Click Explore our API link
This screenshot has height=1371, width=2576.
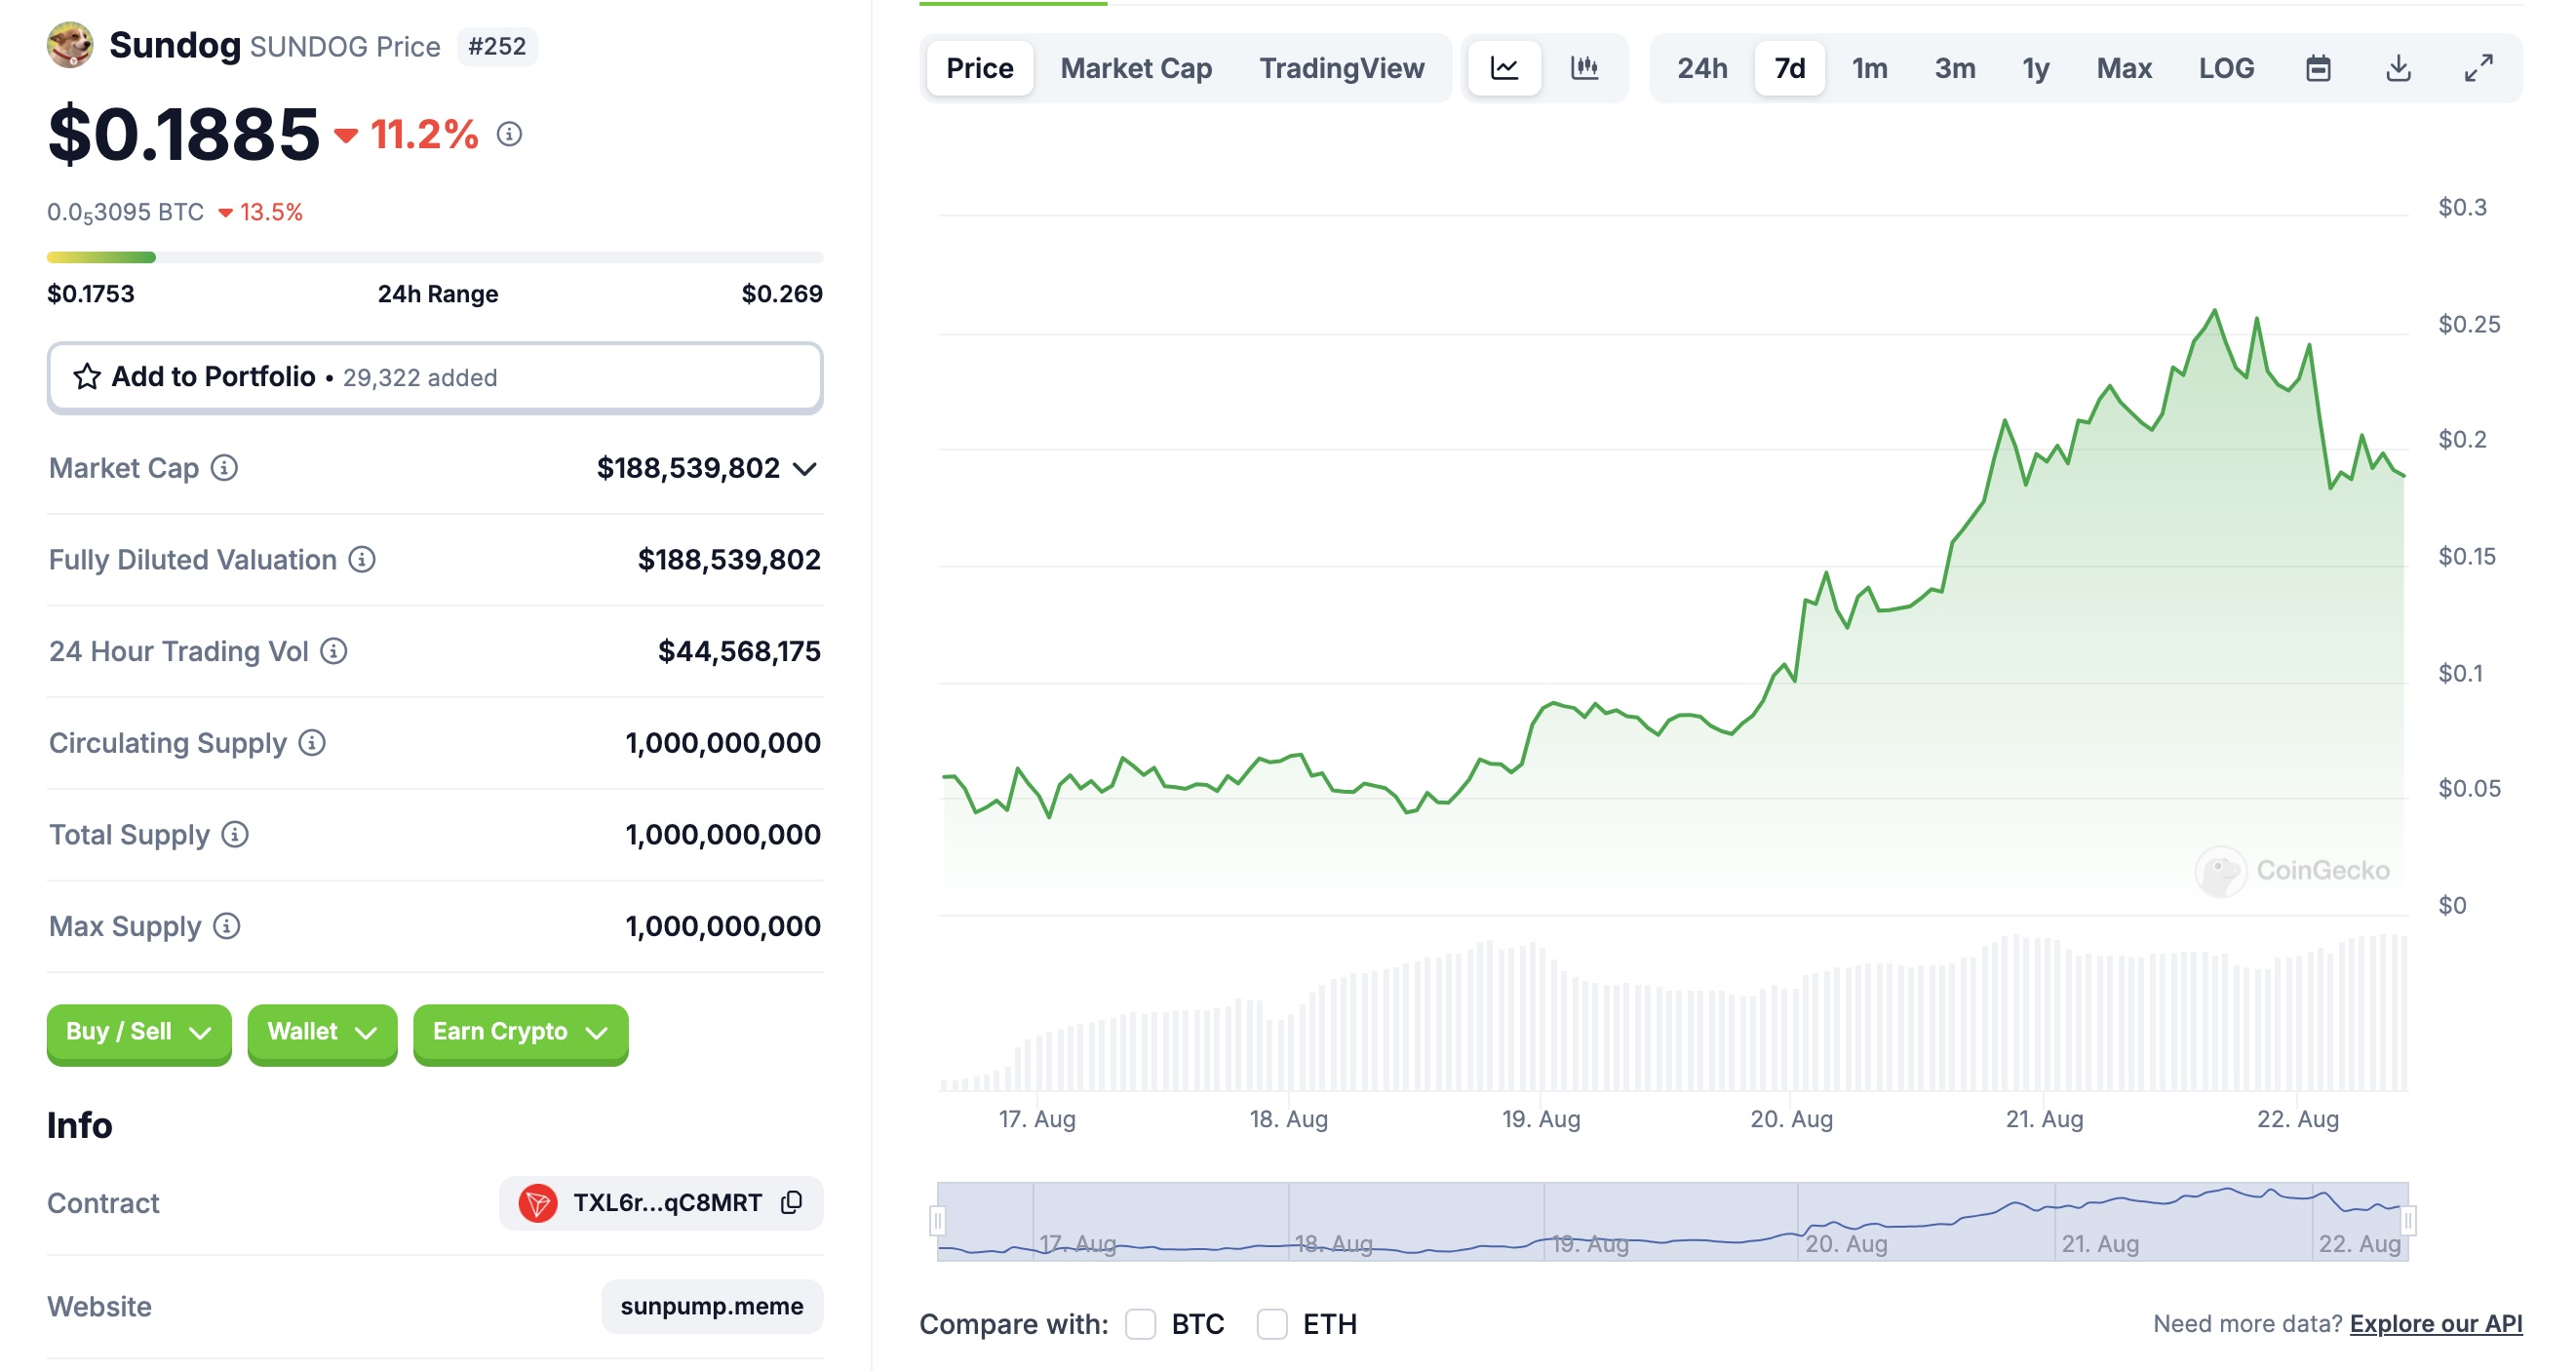coord(2436,1323)
